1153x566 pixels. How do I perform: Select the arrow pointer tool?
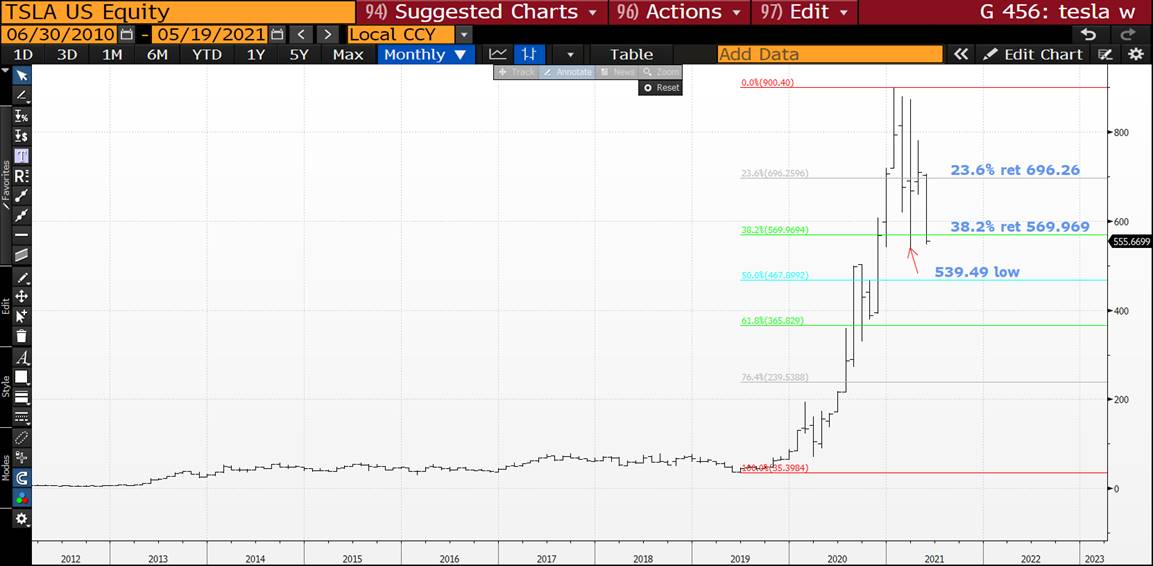coord(21,76)
